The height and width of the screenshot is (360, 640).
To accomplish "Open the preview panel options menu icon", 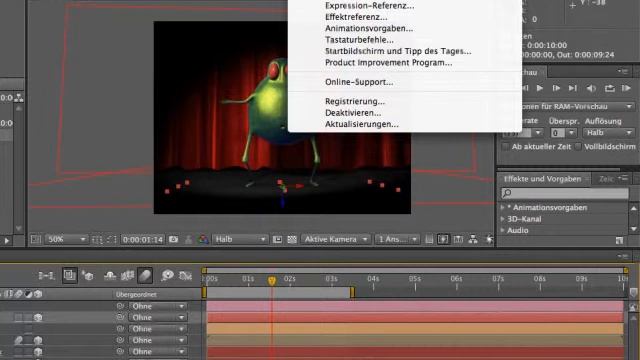I will [x=622, y=72].
